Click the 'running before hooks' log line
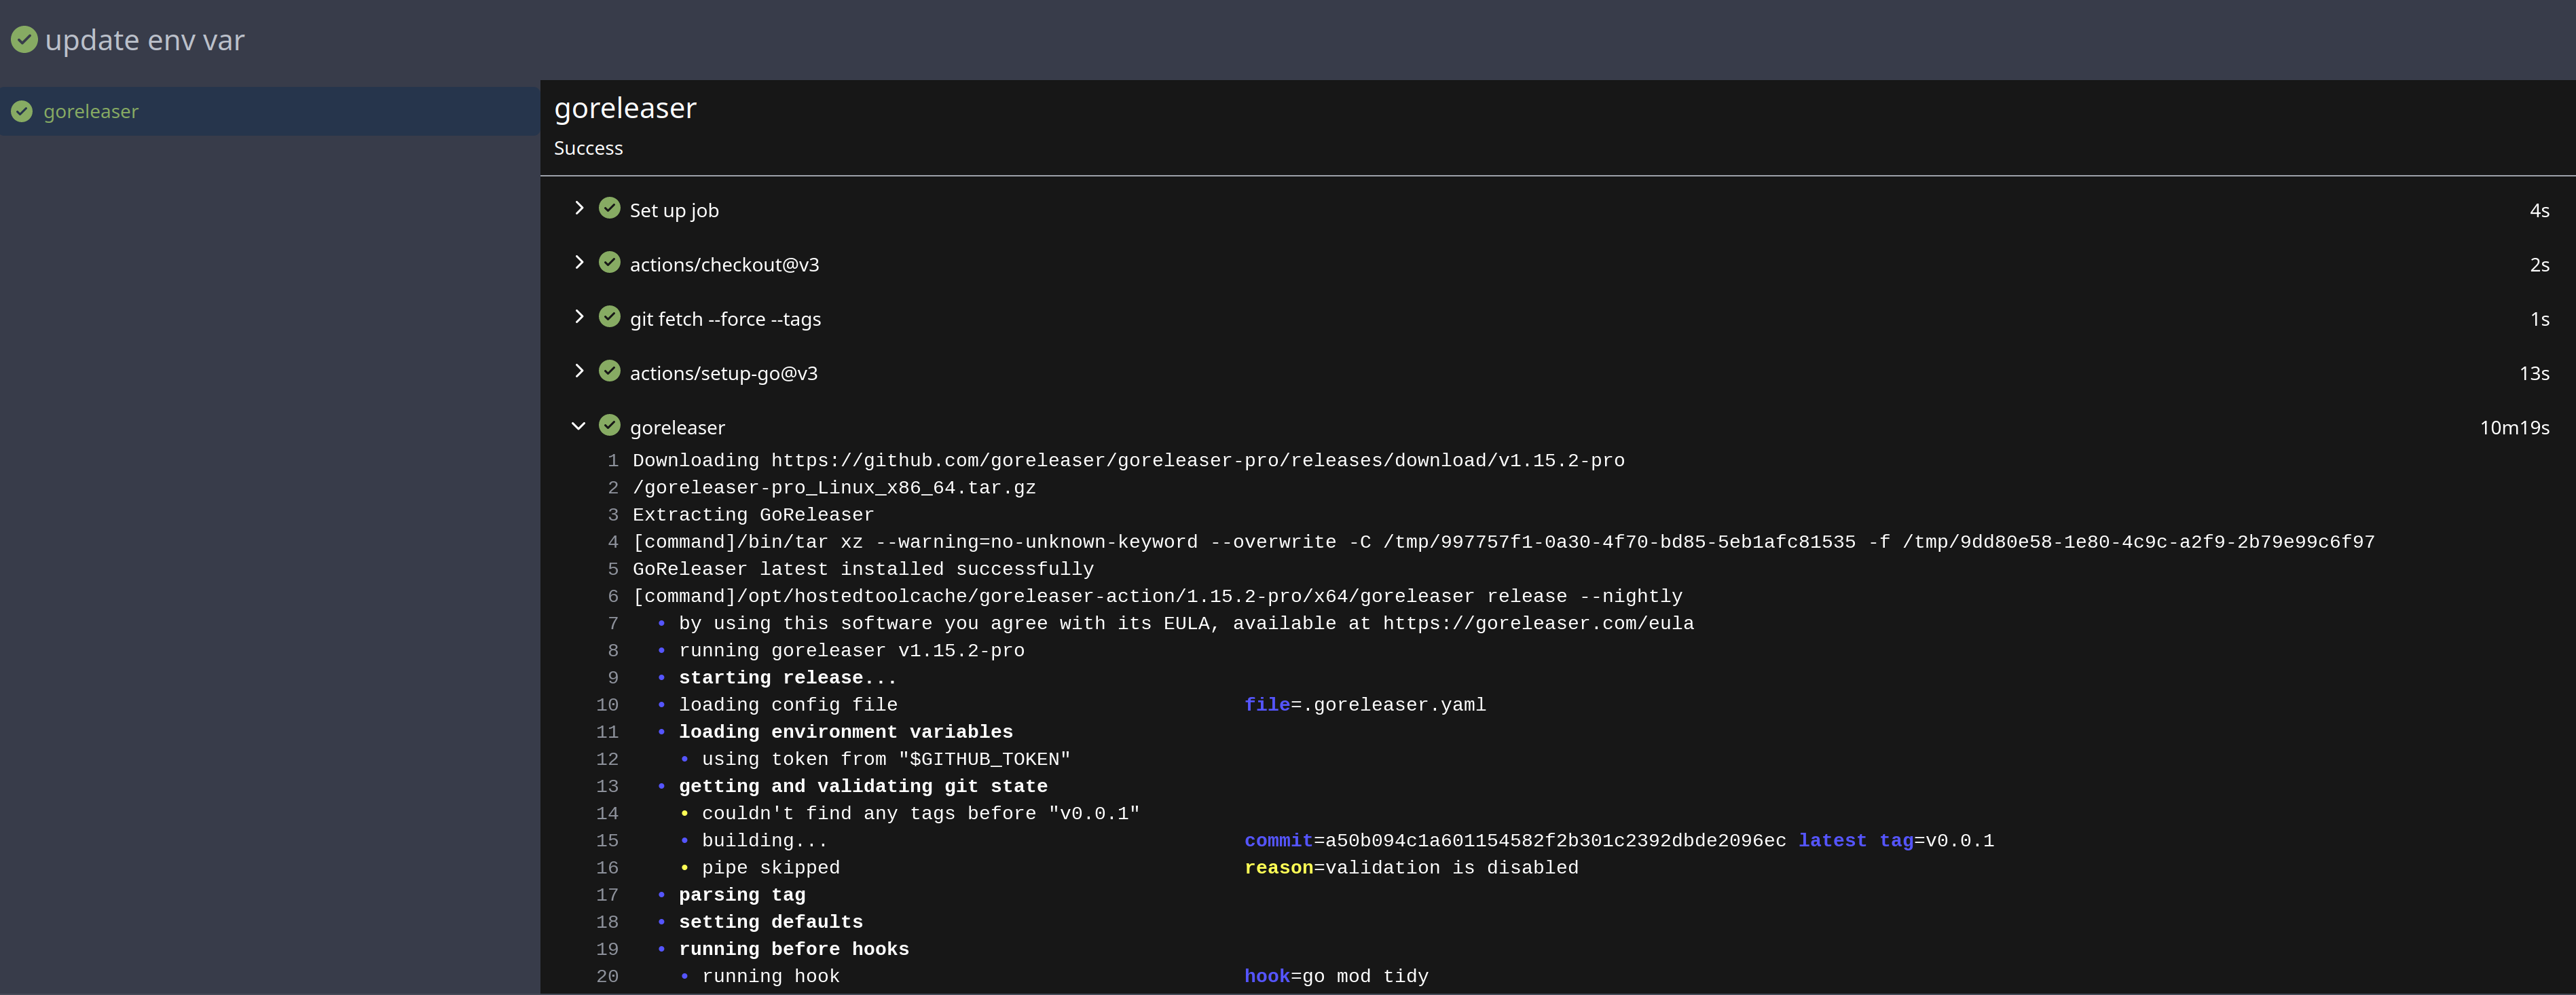 (x=793, y=949)
